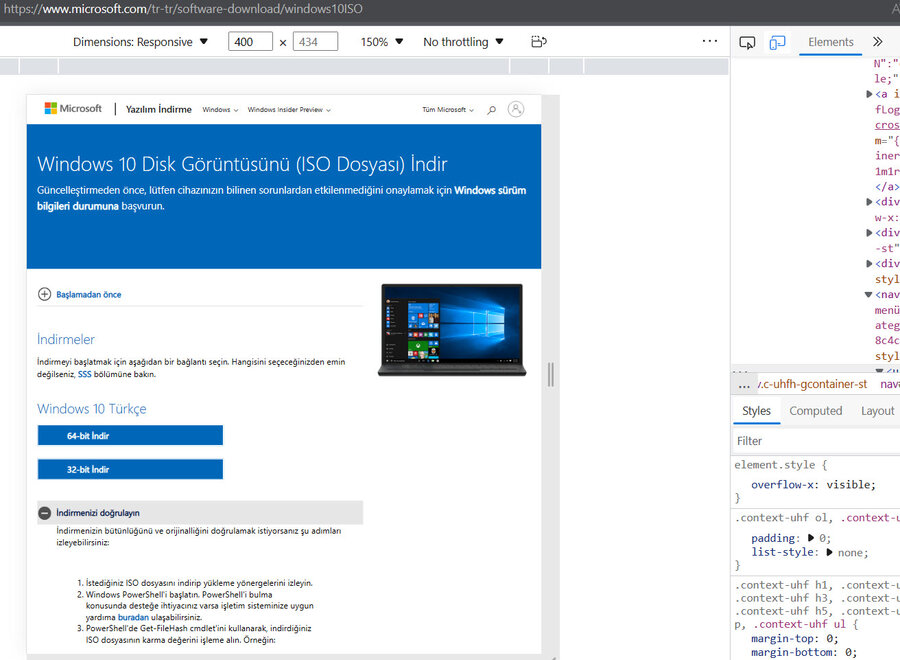This screenshot has height=660, width=900.
Task: Click the height input showing 434
Action: (x=315, y=42)
